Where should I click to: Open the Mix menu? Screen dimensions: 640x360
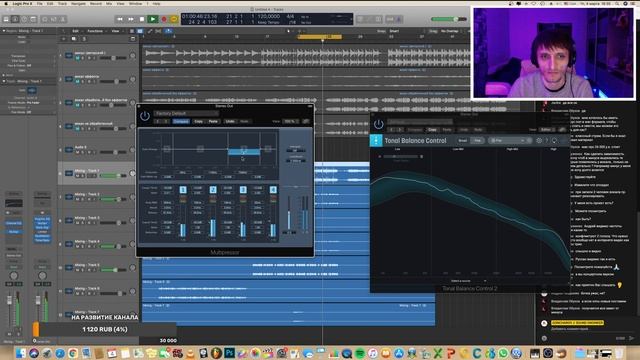pyautogui.click(x=109, y=3)
